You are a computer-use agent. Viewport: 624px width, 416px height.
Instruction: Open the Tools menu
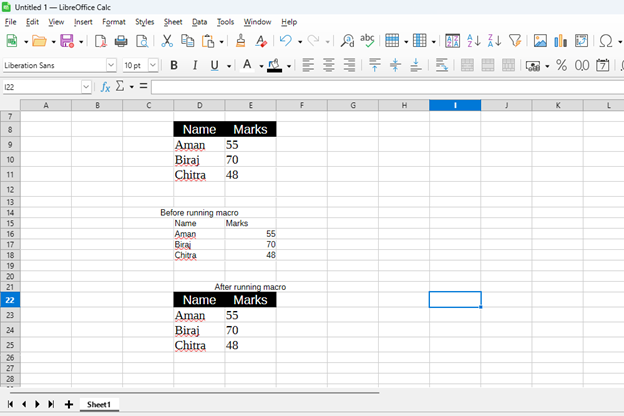pos(225,21)
